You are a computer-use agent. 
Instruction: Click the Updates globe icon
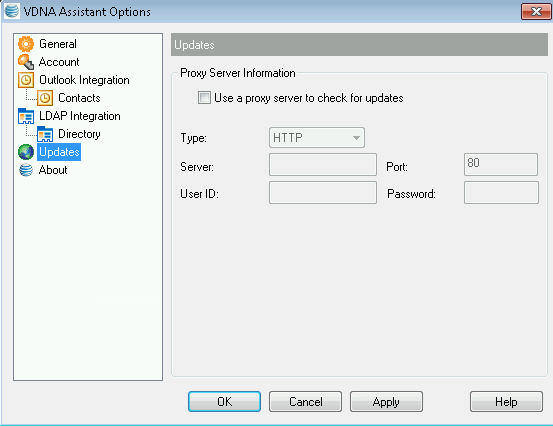tap(26, 152)
